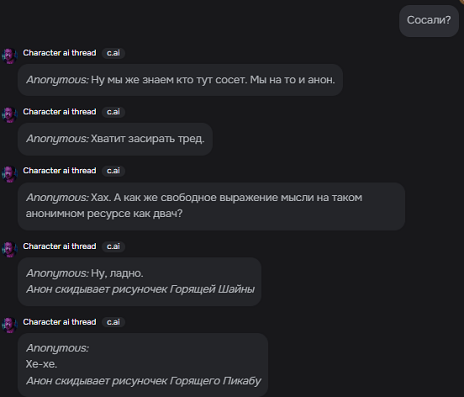Select the user message bubble 'Сосали?'

tap(429, 21)
